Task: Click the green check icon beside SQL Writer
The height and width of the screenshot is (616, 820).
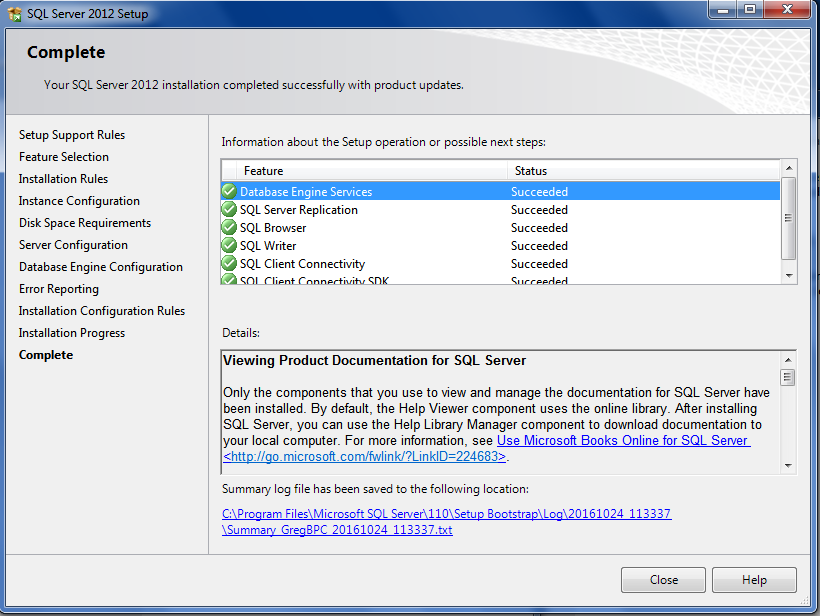Action: (x=229, y=245)
